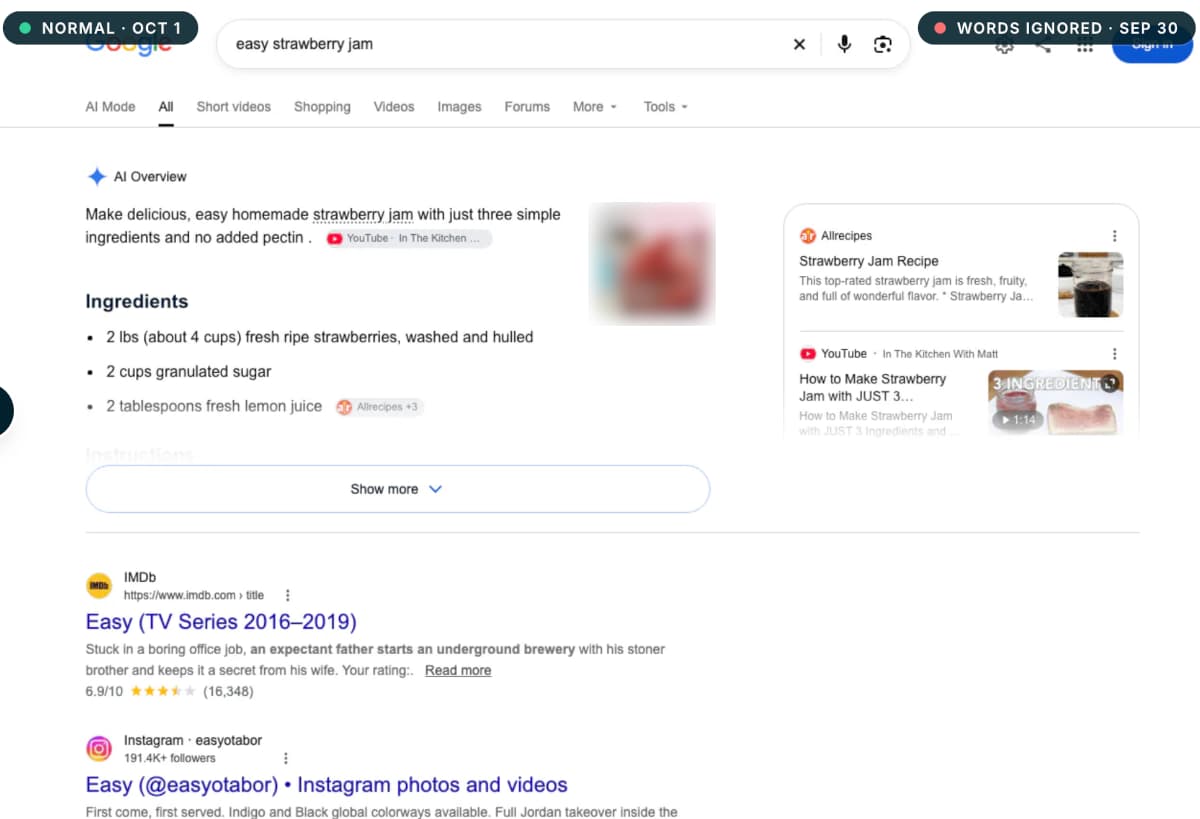The width and height of the screenshot is (1200, 819).
Task: Click the https://www.imdb.com › title URL
Action: click(x=194, y=595)
